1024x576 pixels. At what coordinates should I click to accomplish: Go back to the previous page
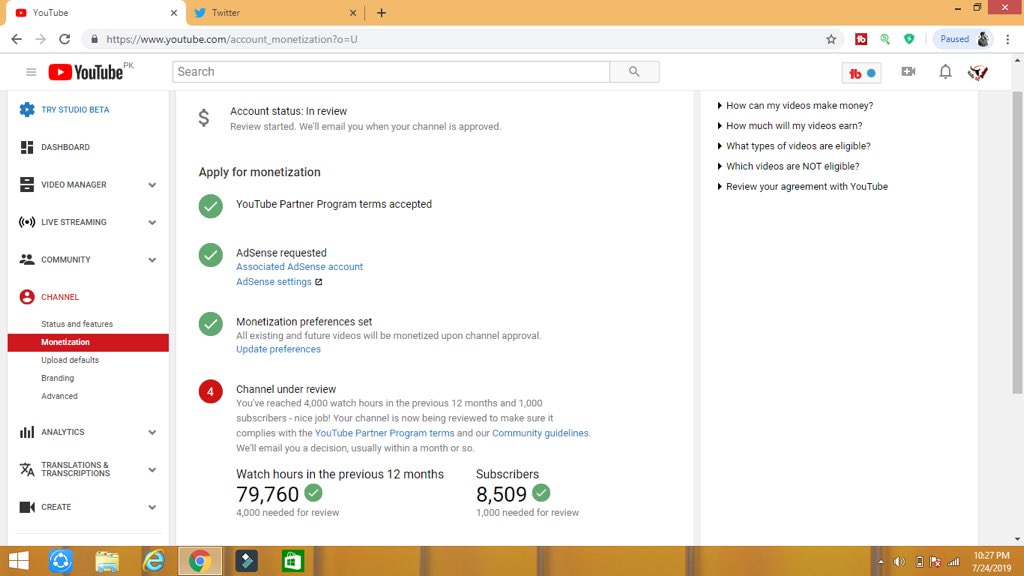(16, 39)
